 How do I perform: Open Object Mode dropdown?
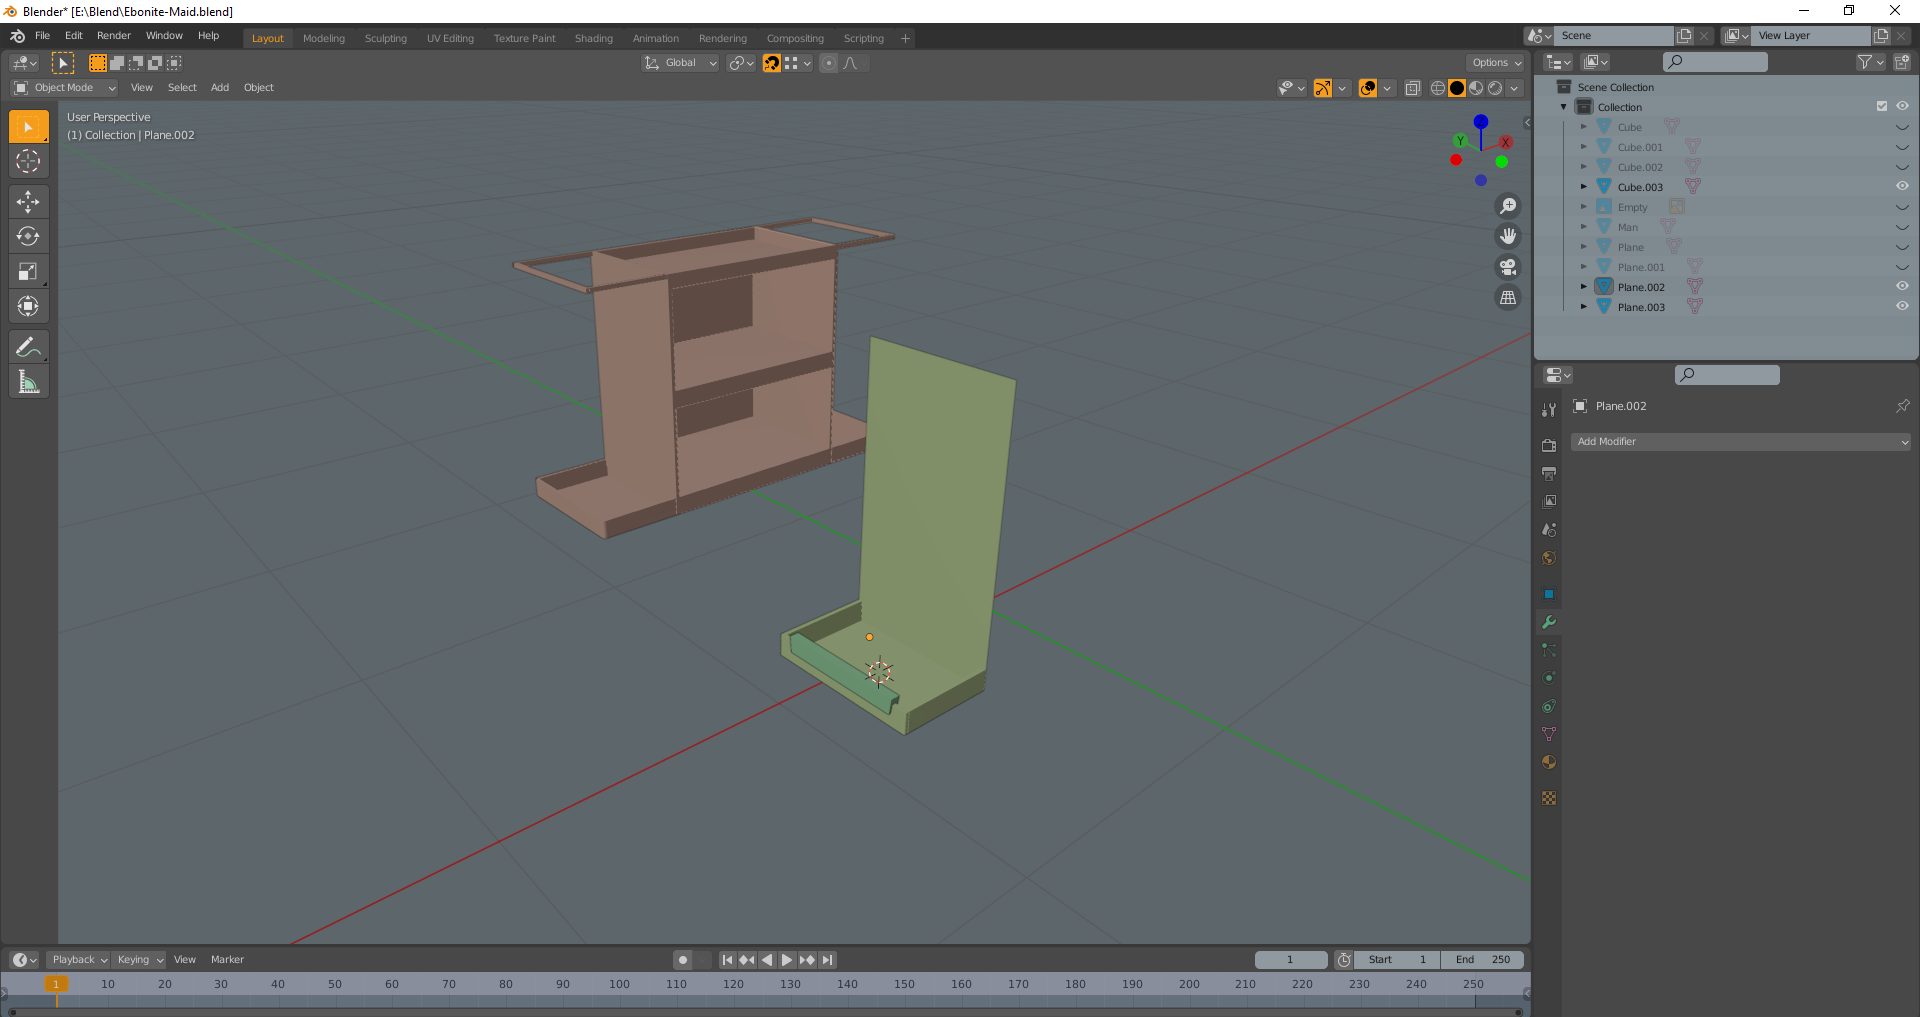(65, 88)
